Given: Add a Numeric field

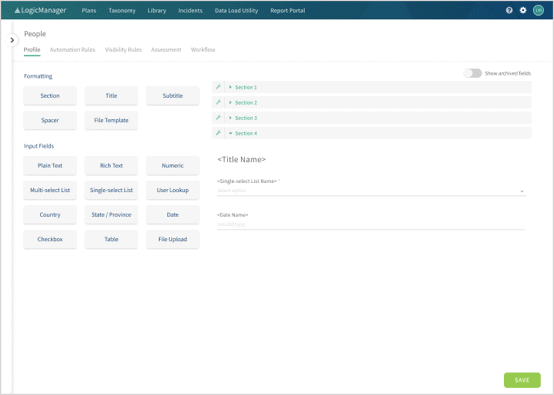Looking at the screenshot, I should [x=172, y=165].
